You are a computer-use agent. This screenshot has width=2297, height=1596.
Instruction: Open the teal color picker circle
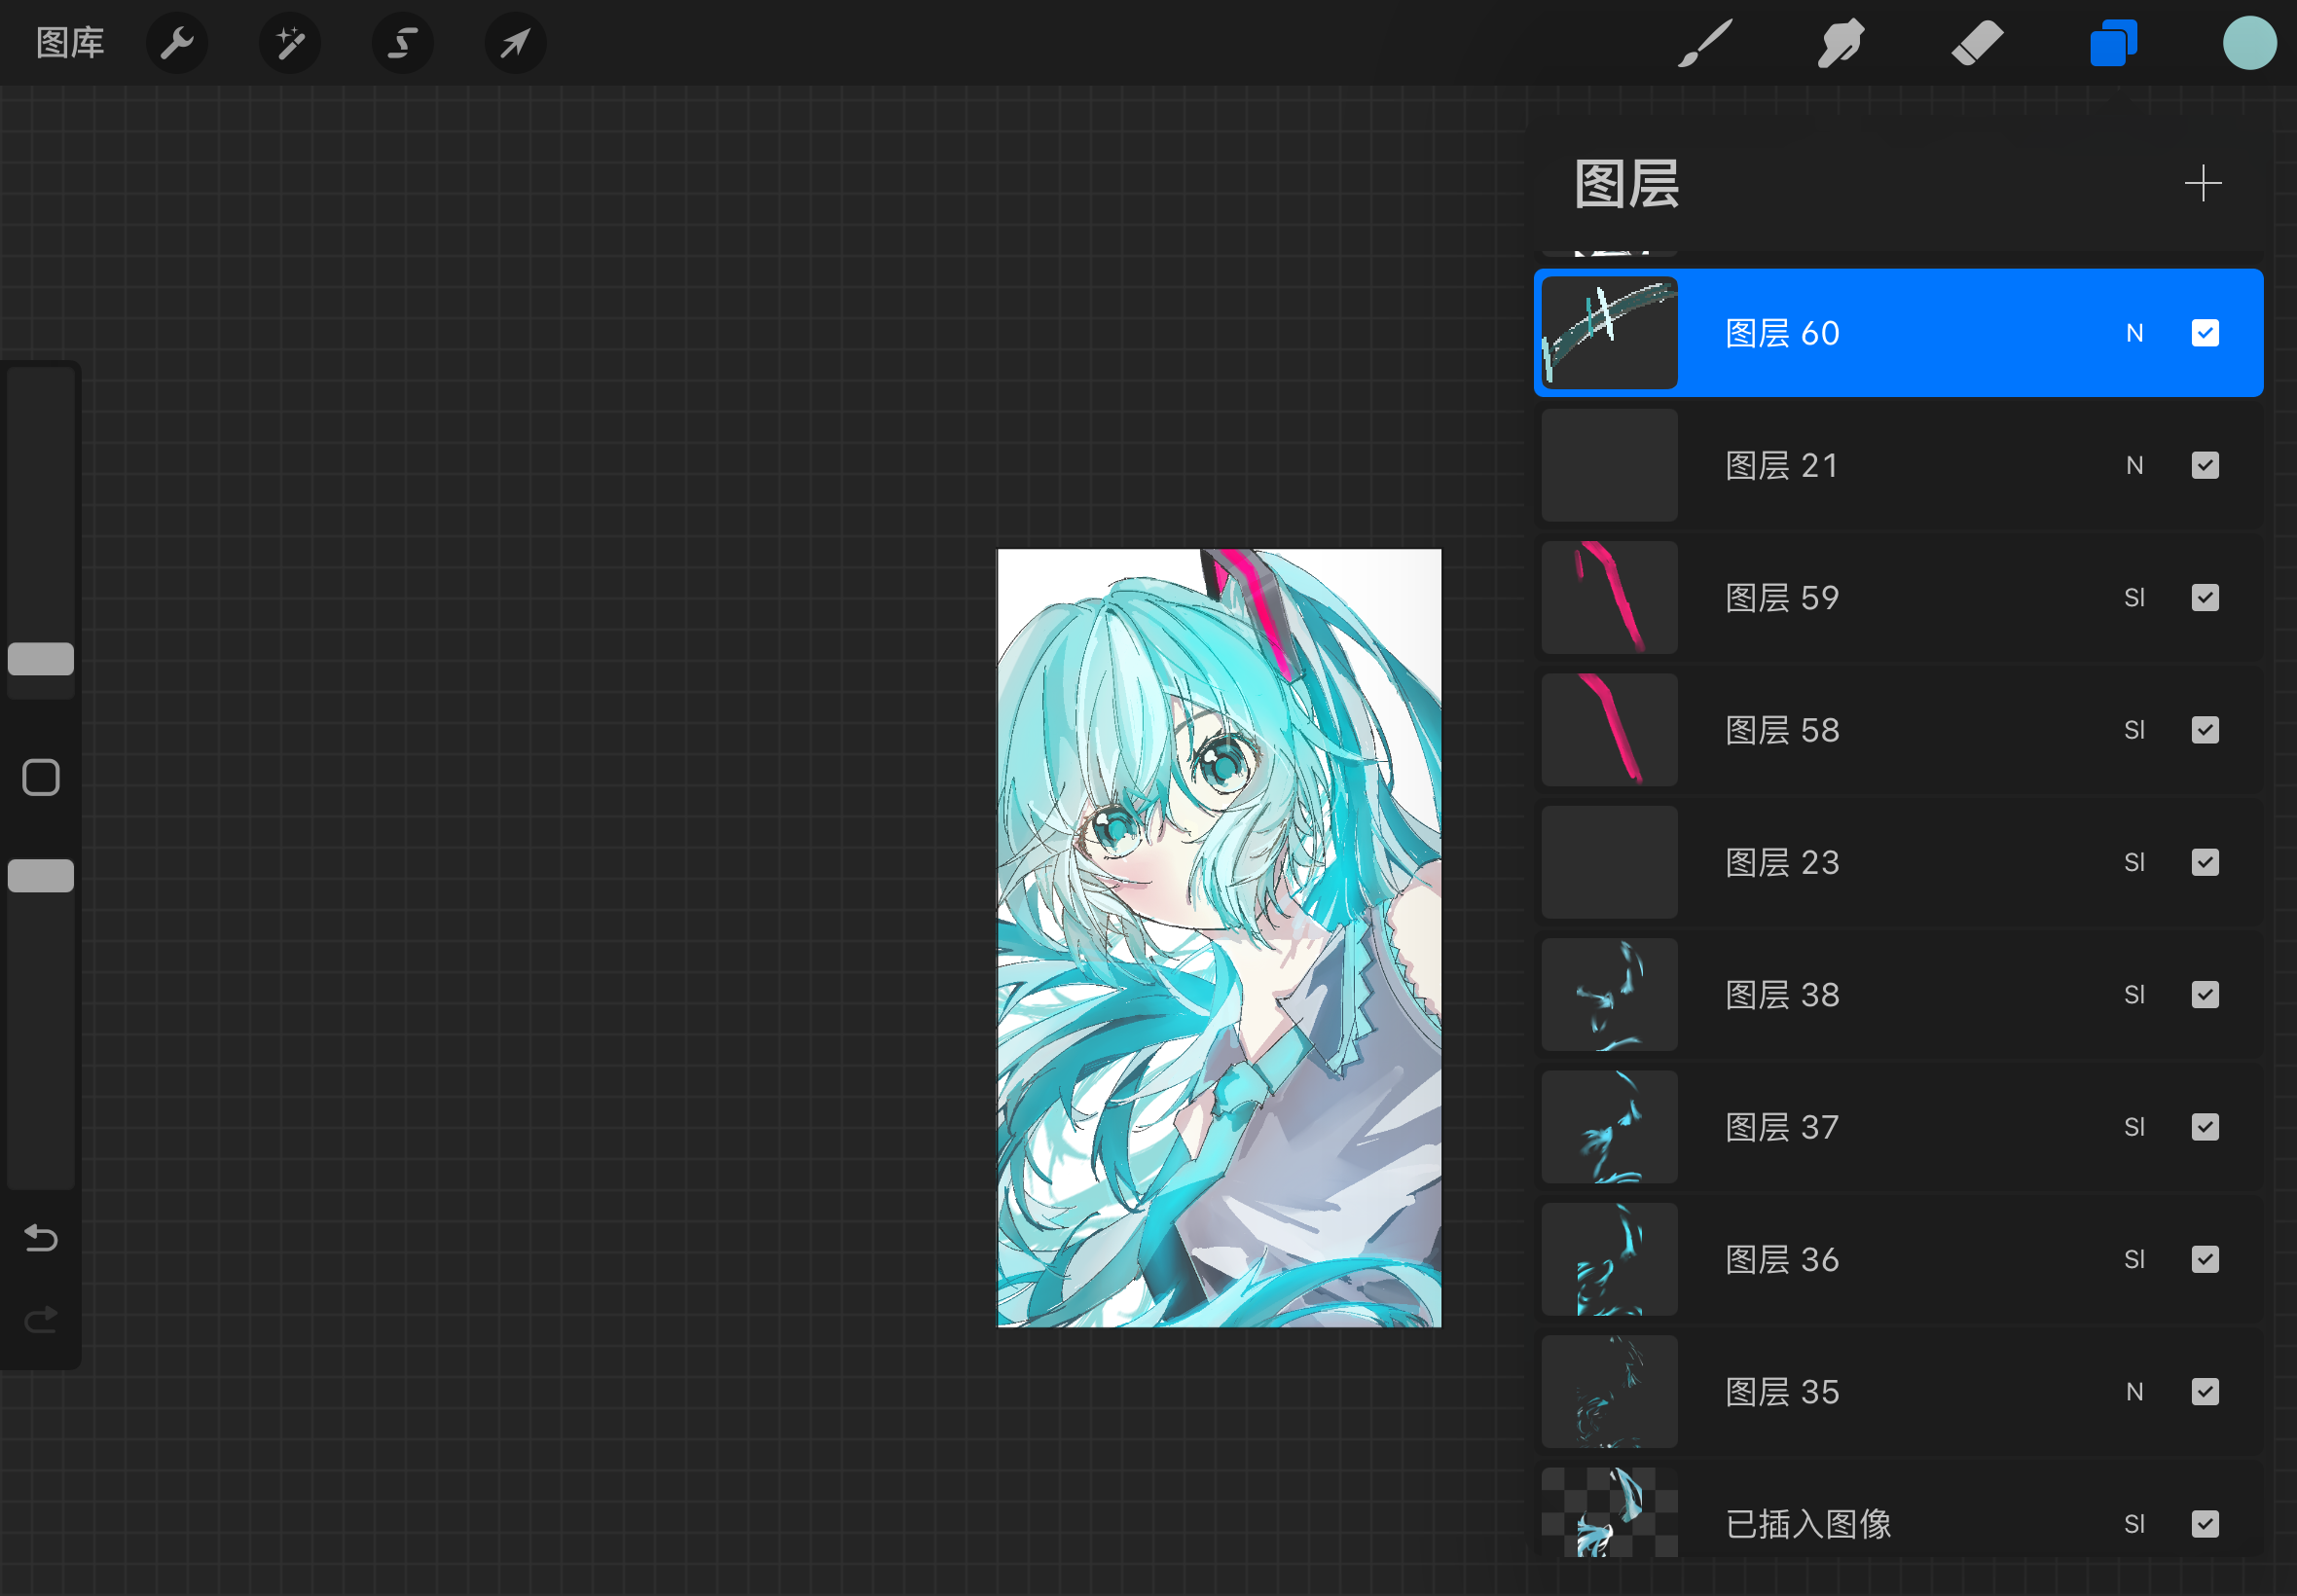tap(2249, 43)
